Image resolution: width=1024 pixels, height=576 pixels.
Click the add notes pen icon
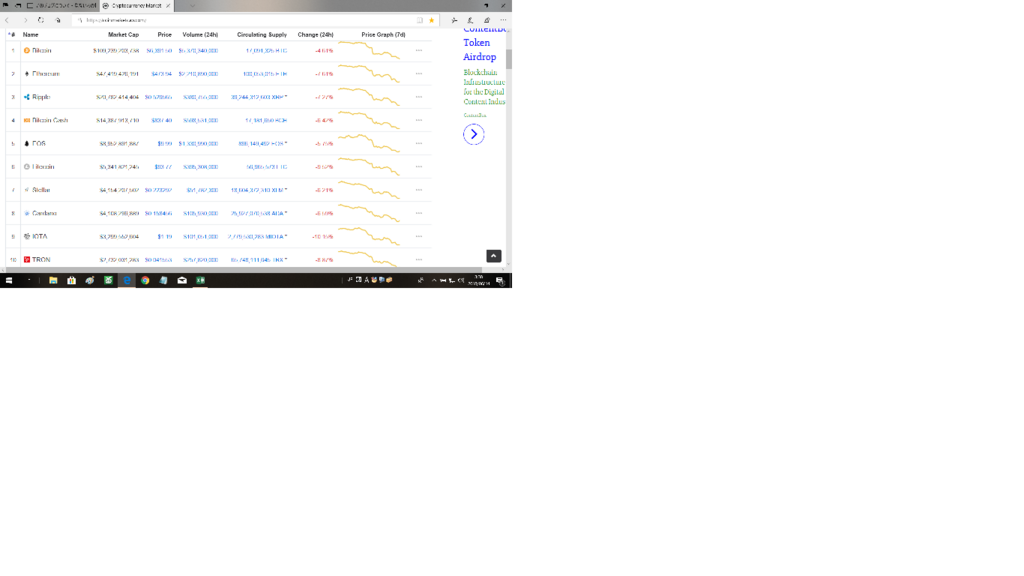[470, 20]
